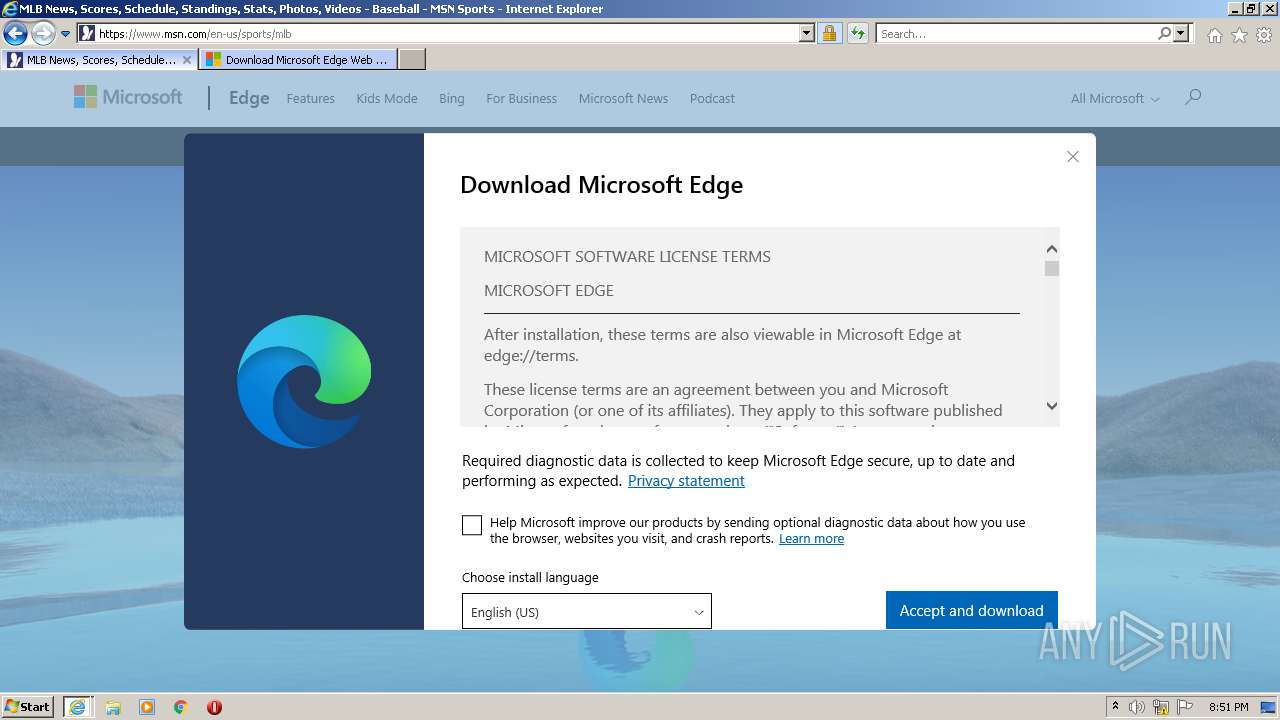Show hidden system tray icons
Screen dimensions: 1280x720
tap(1115, 707)
